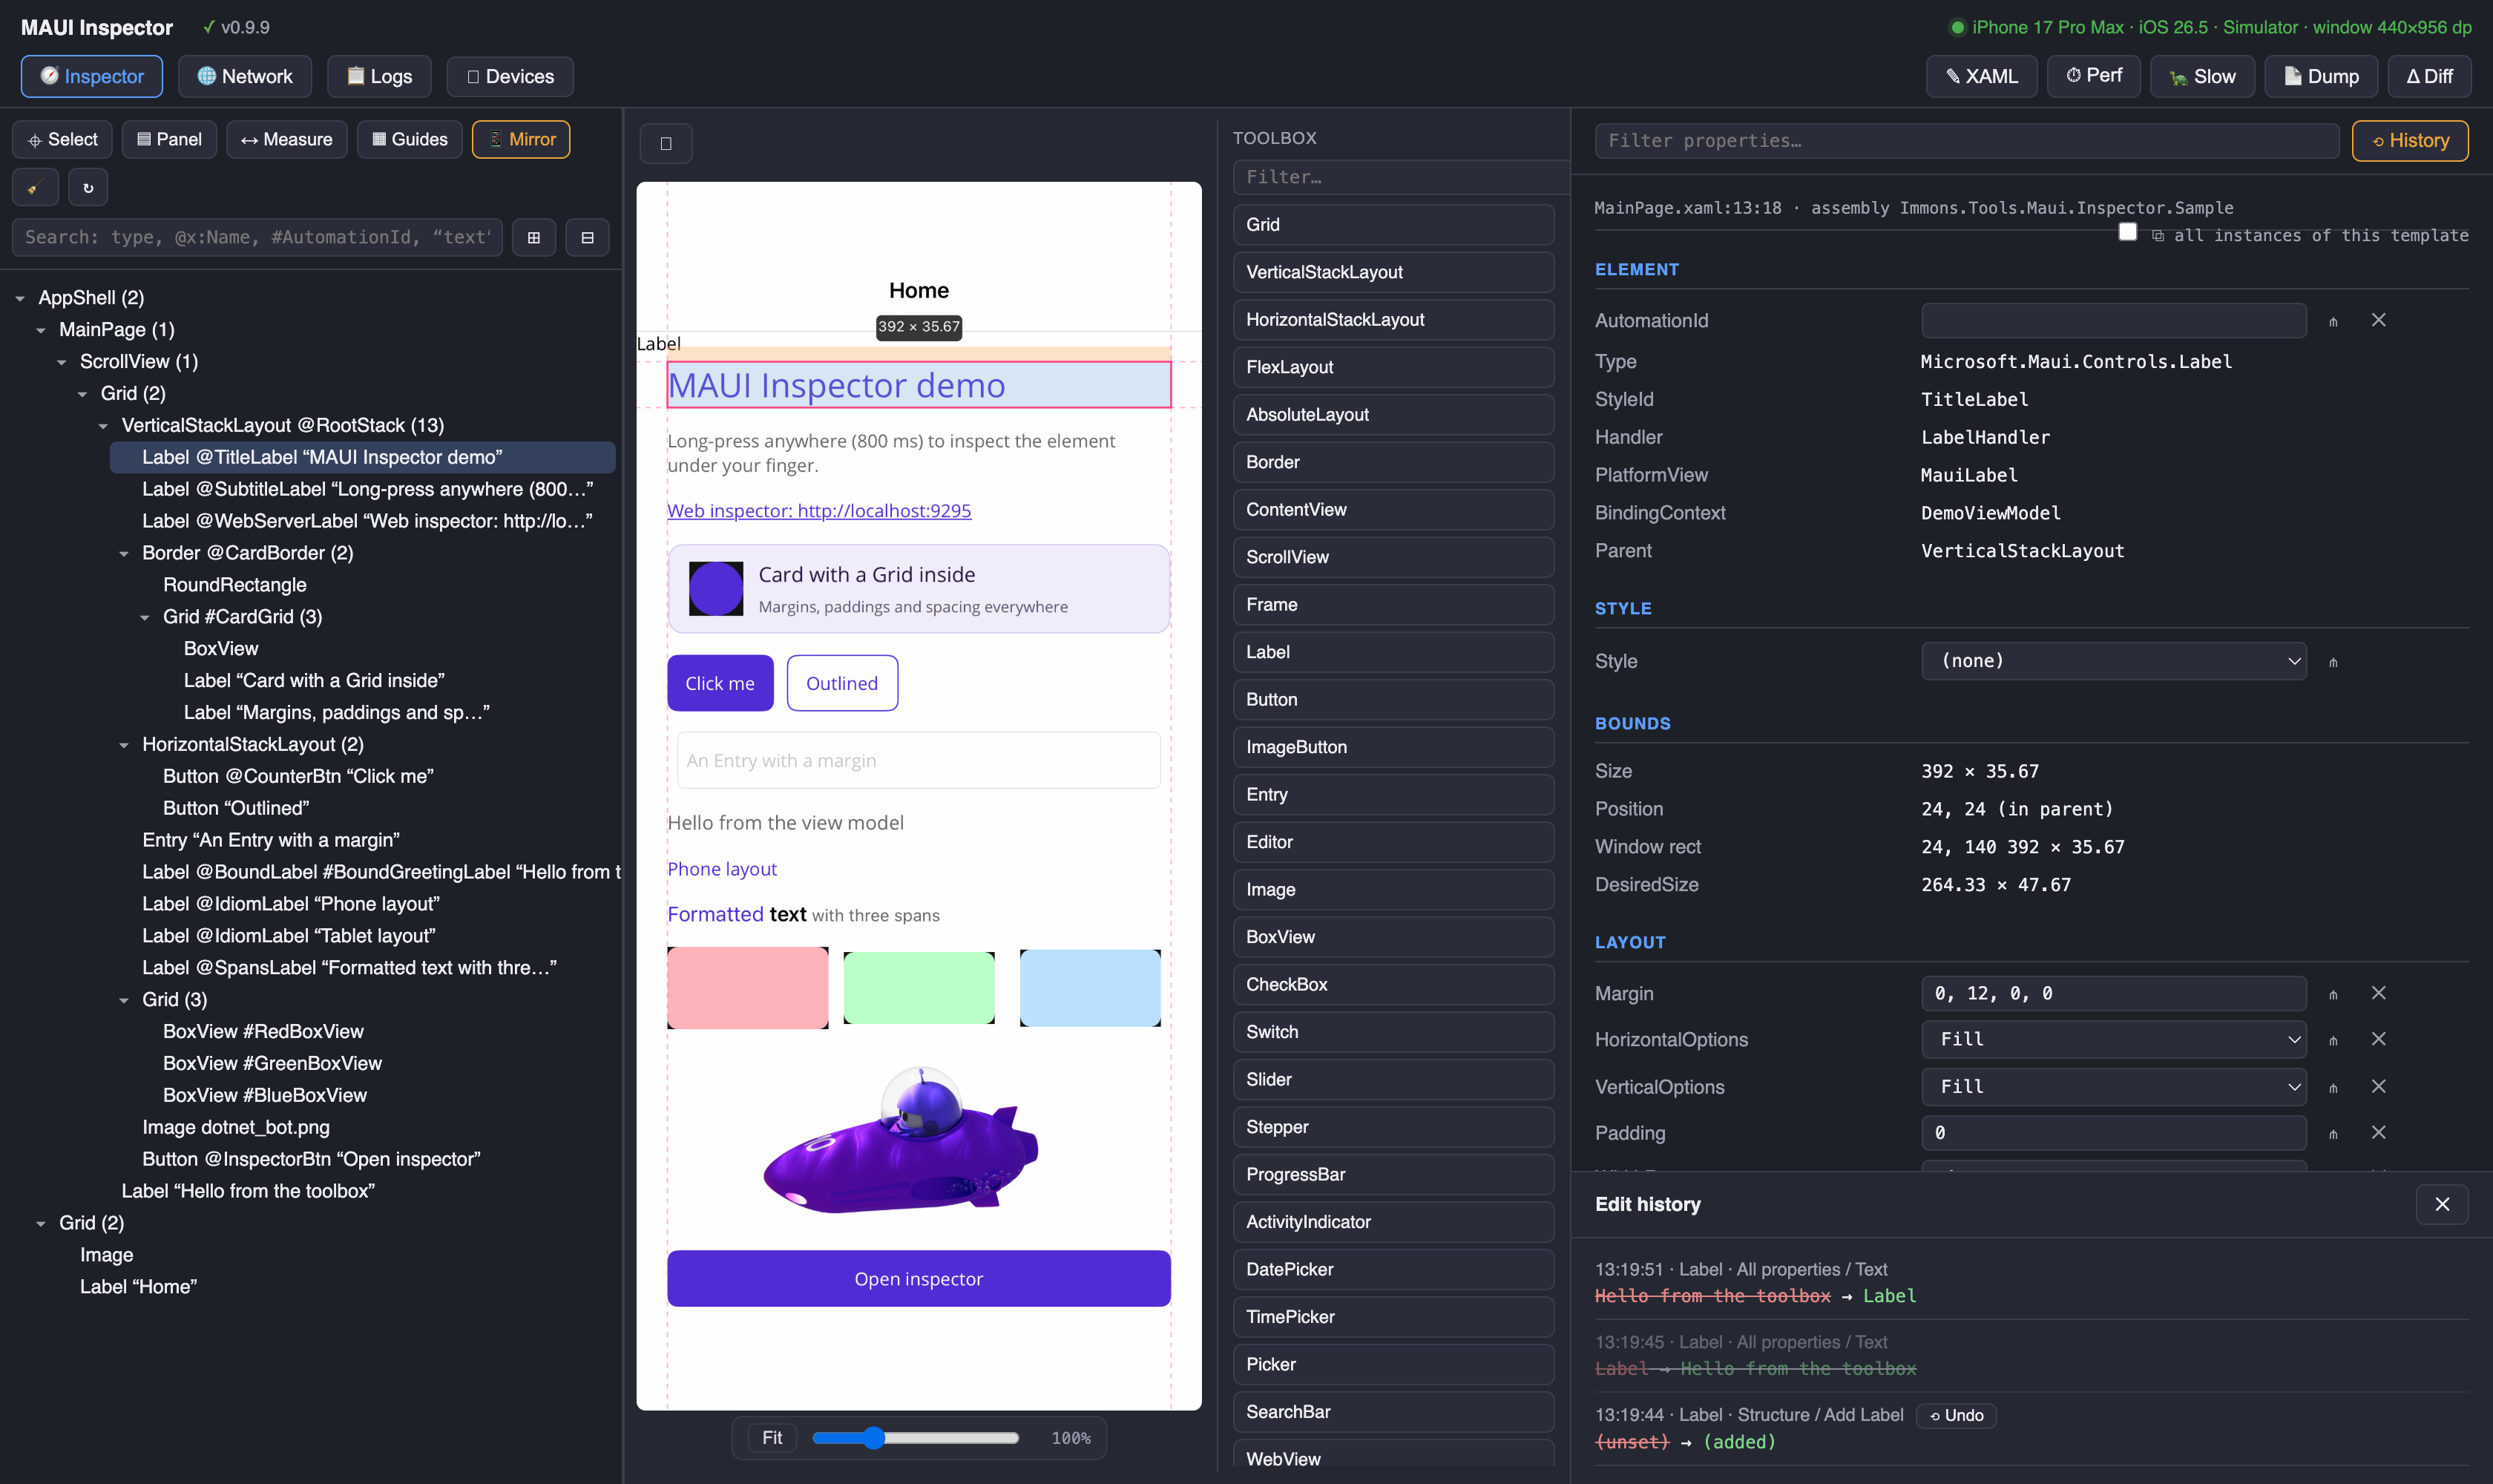Select 'BoxView #RedBoxView' tree item
Image resolution: width=2493 pixels, height=1484 pixels.
[263, 1031]
